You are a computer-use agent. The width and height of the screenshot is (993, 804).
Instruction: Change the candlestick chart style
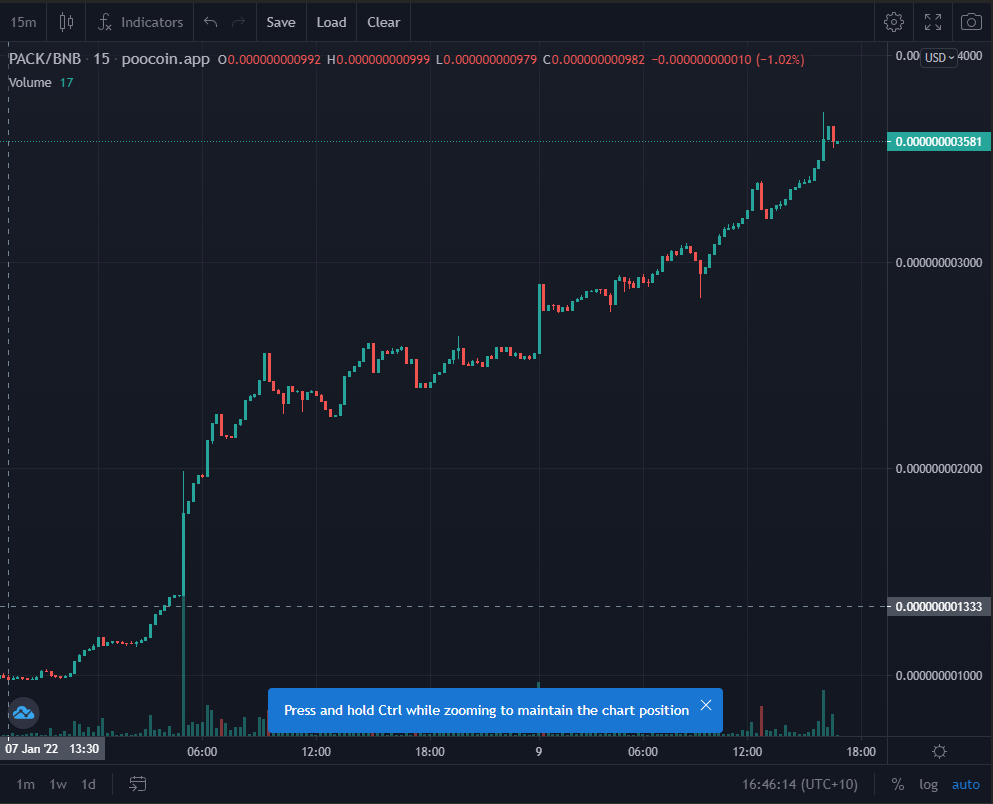66,22
